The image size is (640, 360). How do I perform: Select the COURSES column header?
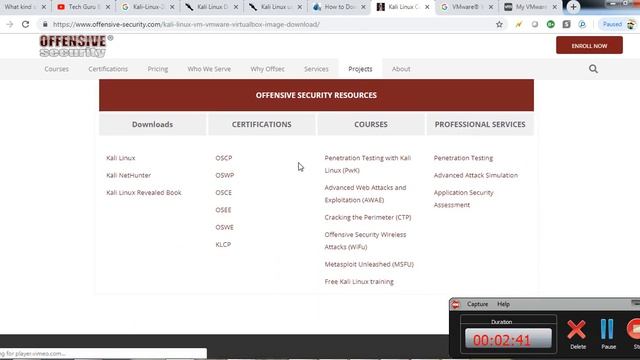(x=371, y=124)
